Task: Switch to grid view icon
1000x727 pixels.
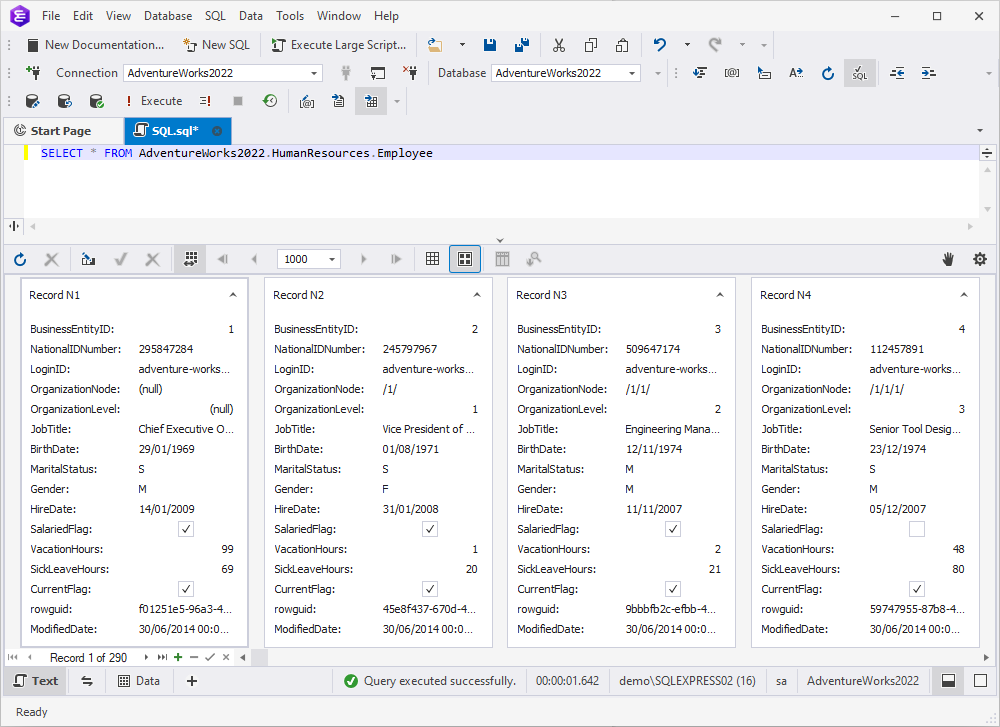Action: [x=432, y=259]
